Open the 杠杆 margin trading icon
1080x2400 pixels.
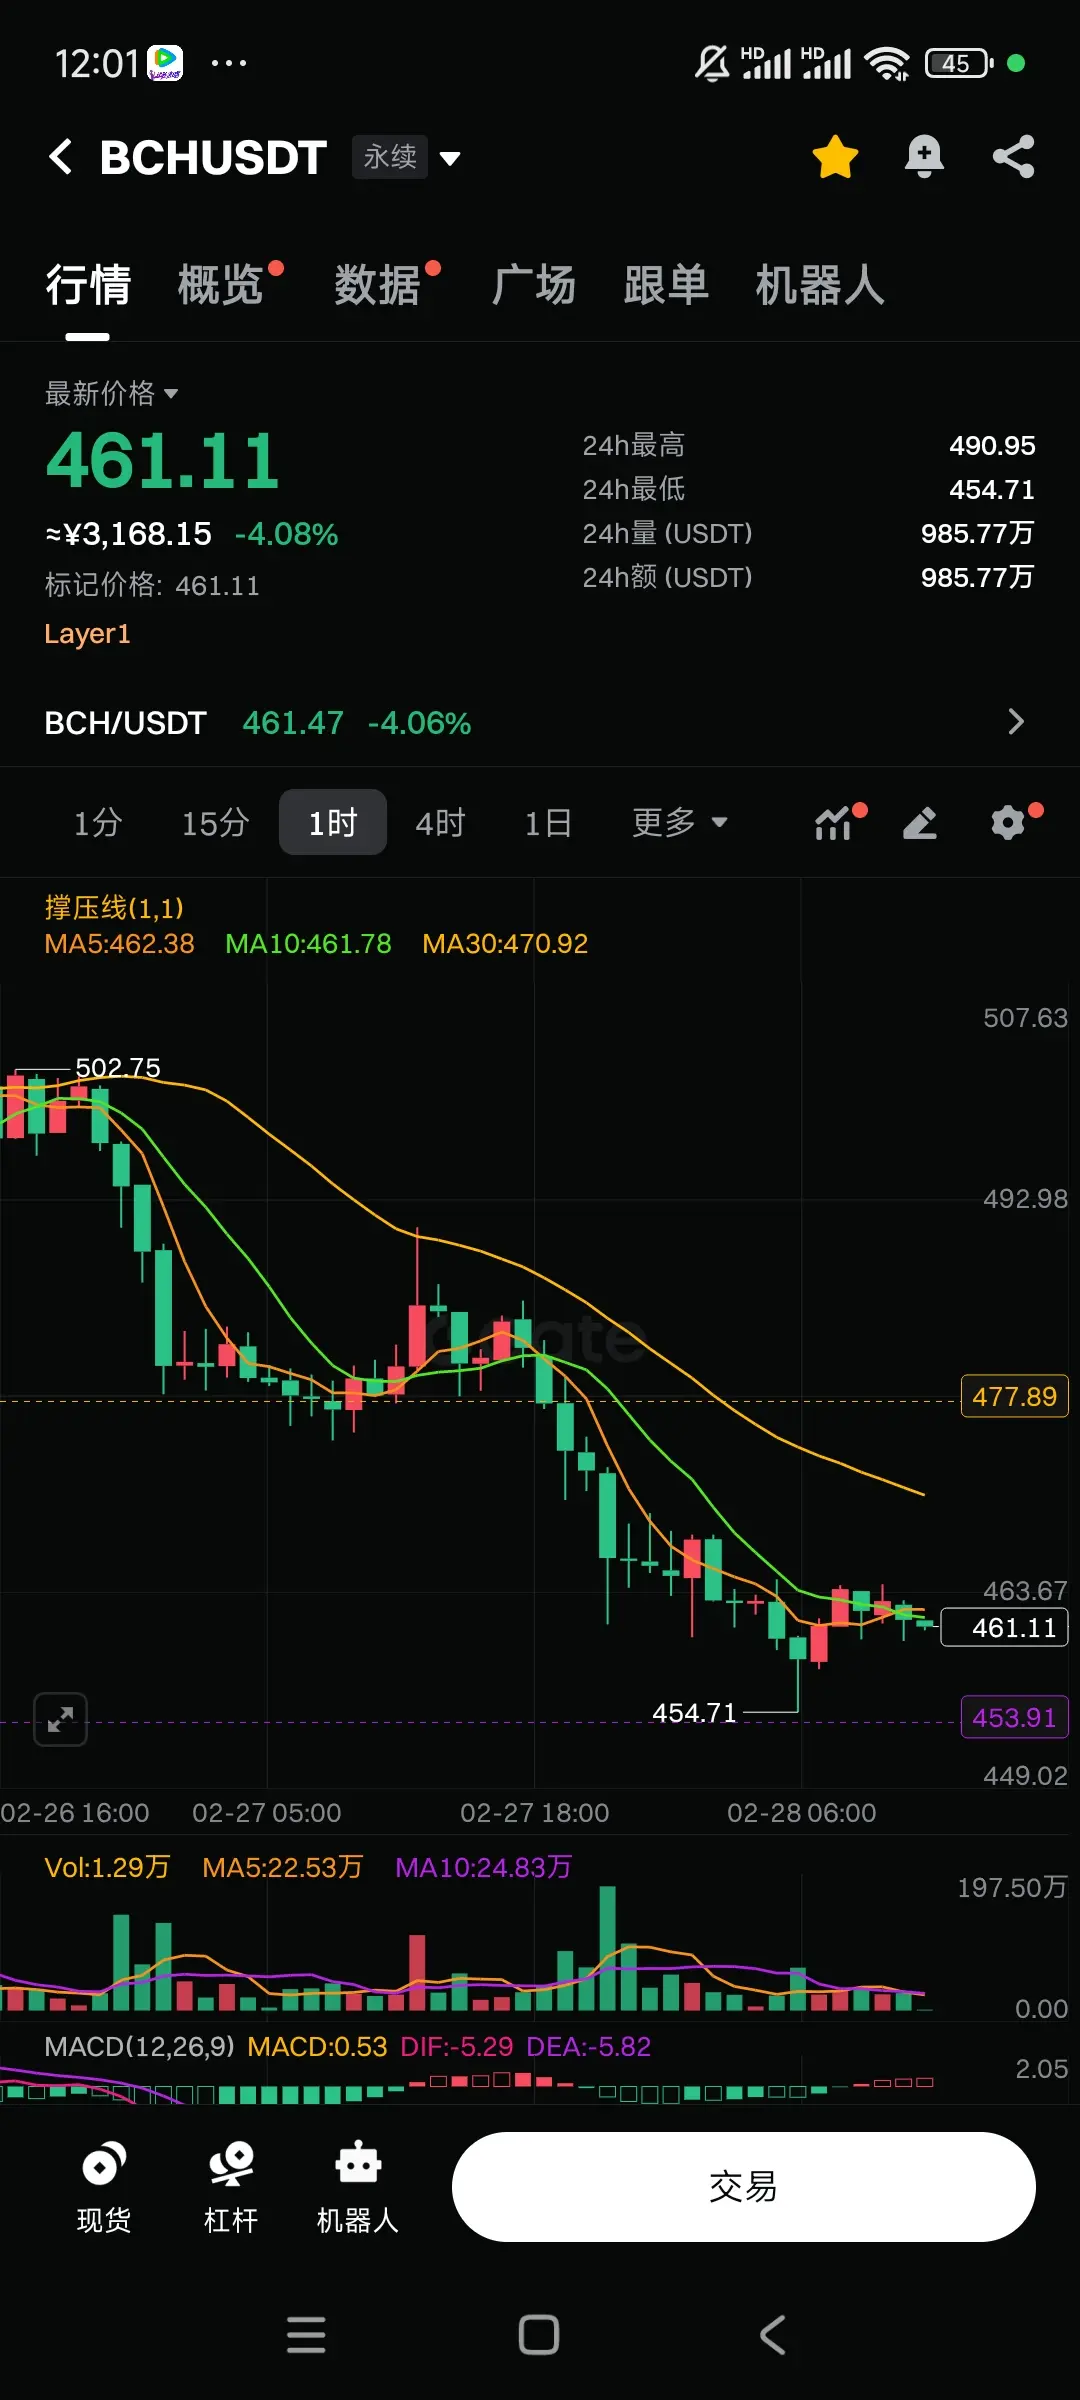(x=231, y=2188)
